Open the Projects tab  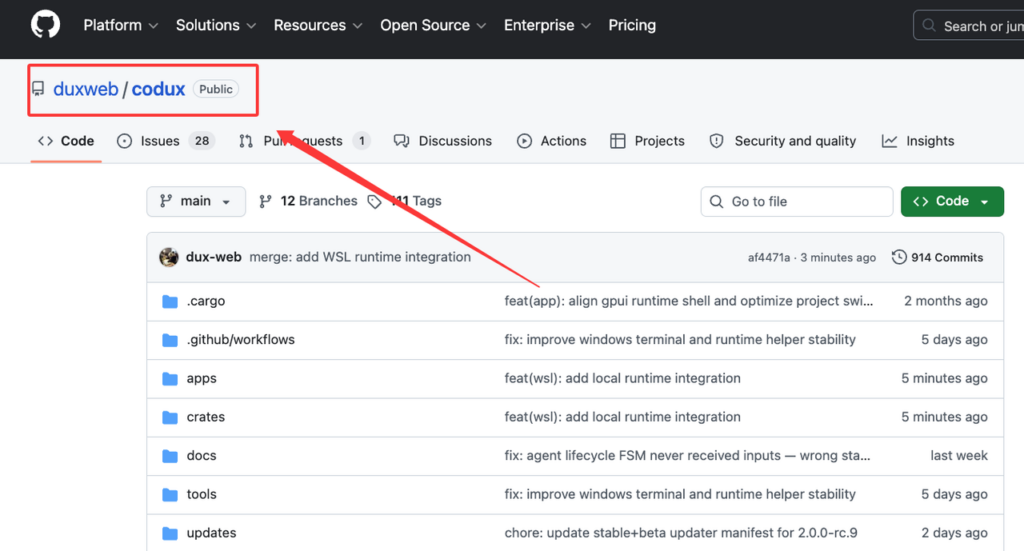[x=647, y=141]
